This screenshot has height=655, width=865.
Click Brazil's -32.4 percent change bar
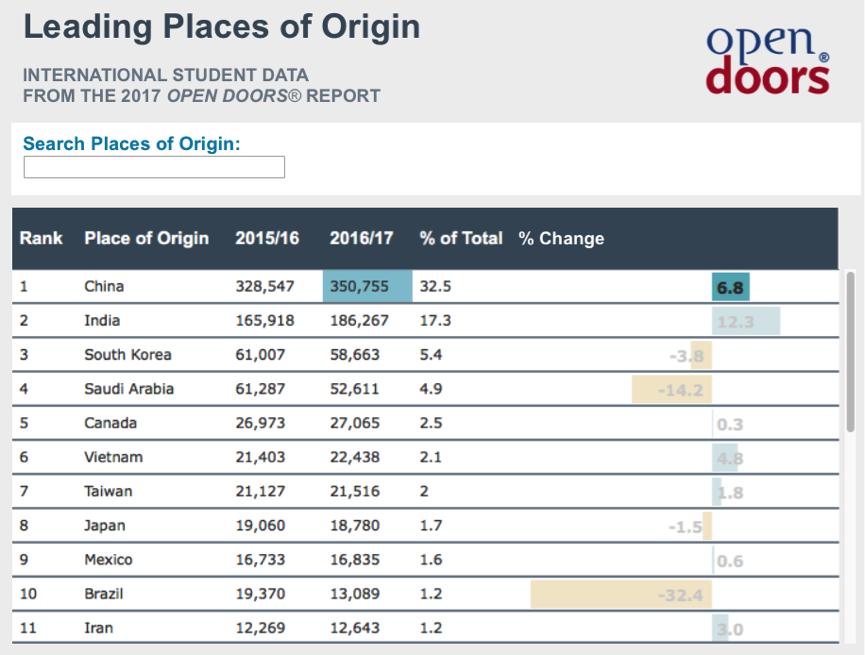pyautogui.click(x=621, y=595)
